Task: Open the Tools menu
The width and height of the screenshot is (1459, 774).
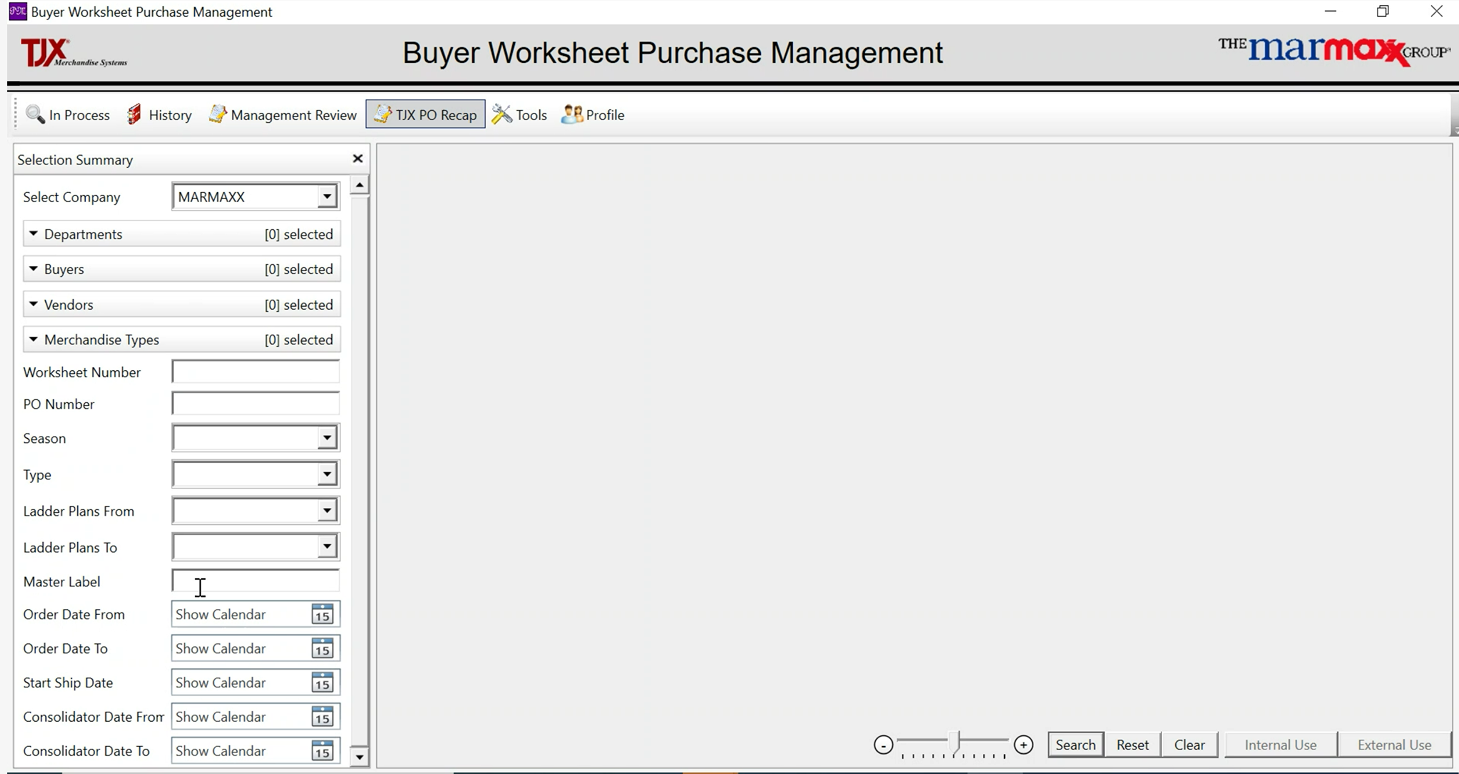Action: [x=519, y=115]
